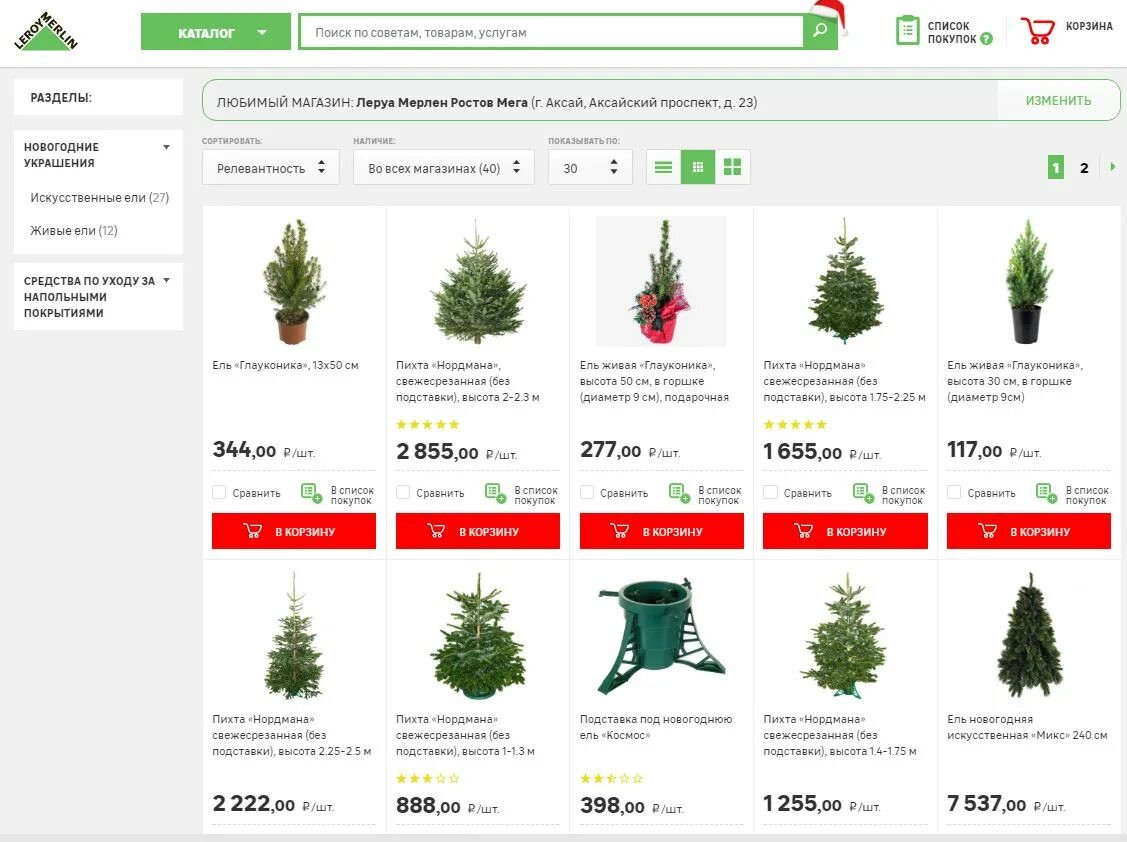Add 277,00 gift Ель to cart

pyautogui.click(x=662, y=531)
